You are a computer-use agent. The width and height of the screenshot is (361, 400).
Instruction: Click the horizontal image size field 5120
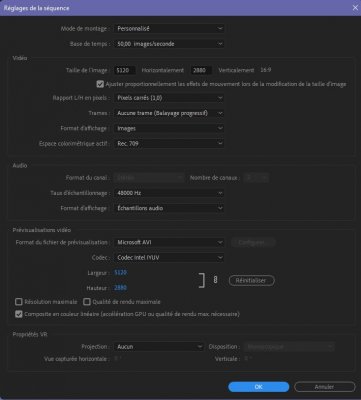pos(124,70)
